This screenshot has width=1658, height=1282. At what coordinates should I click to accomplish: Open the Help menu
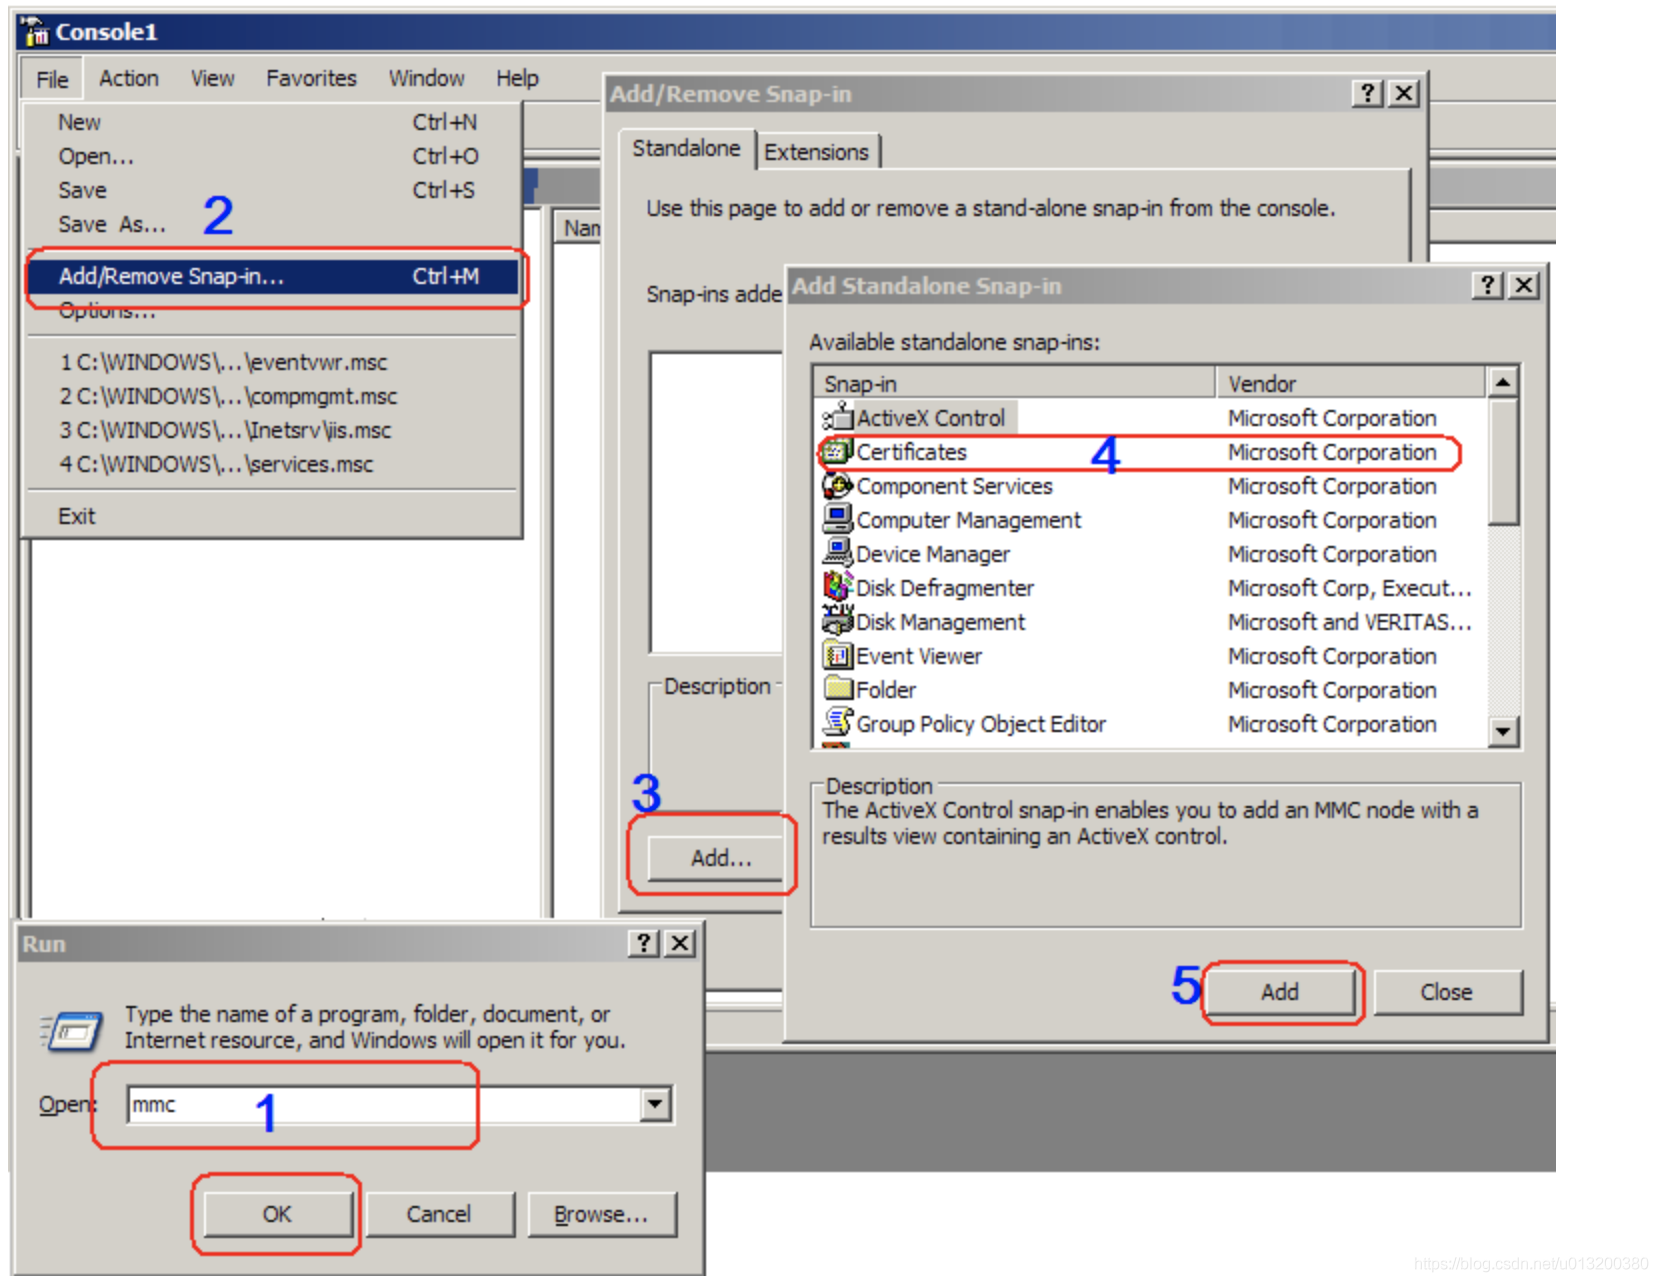[517, 78]
